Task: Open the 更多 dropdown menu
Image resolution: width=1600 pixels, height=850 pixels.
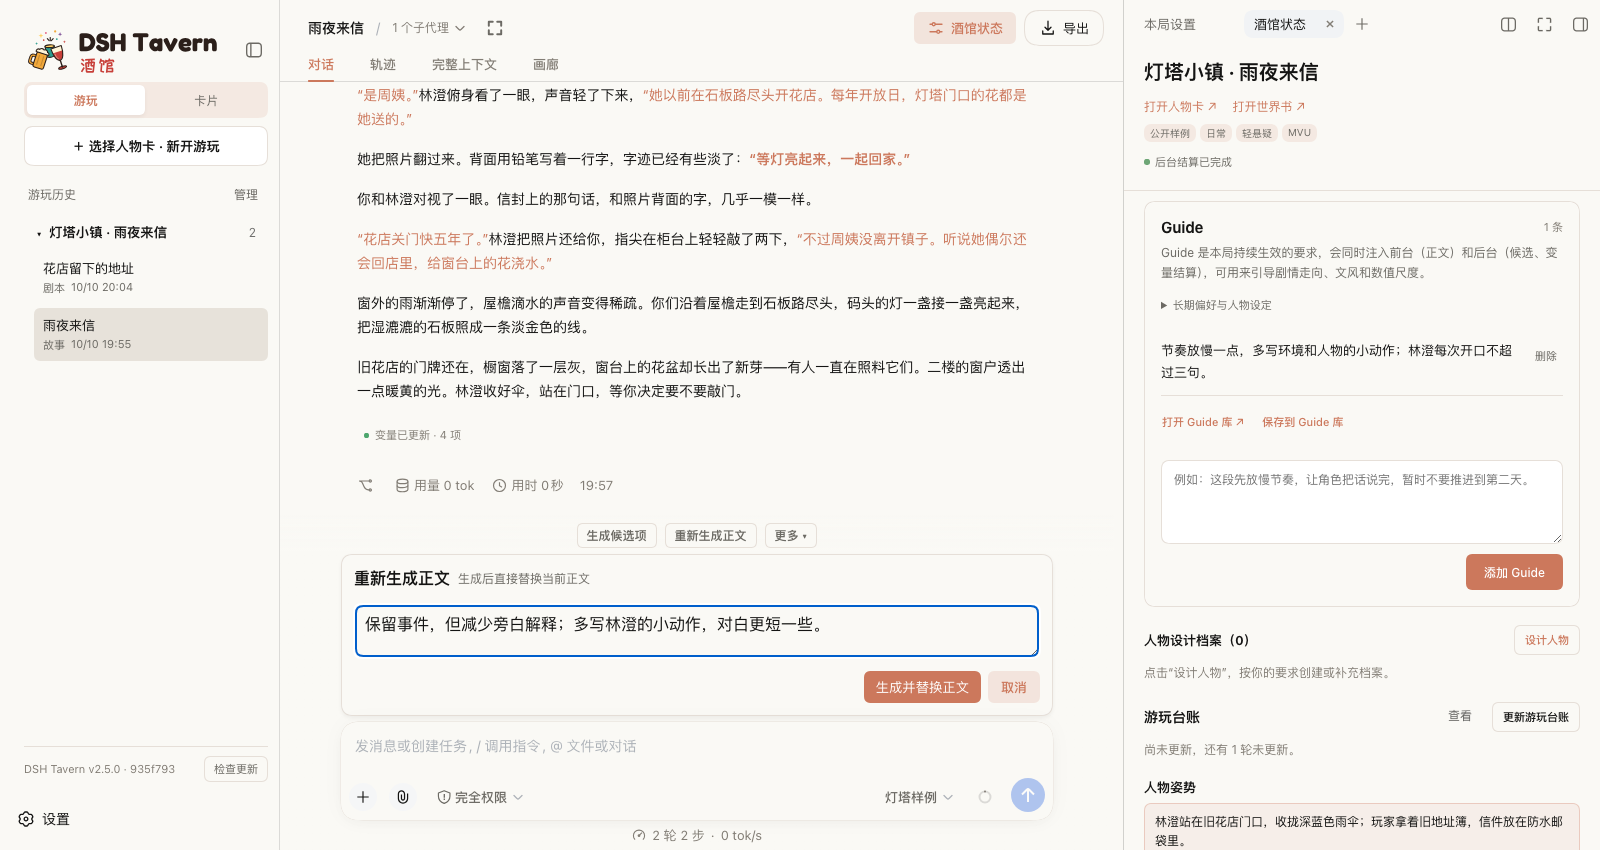Action: click(791, 536)
